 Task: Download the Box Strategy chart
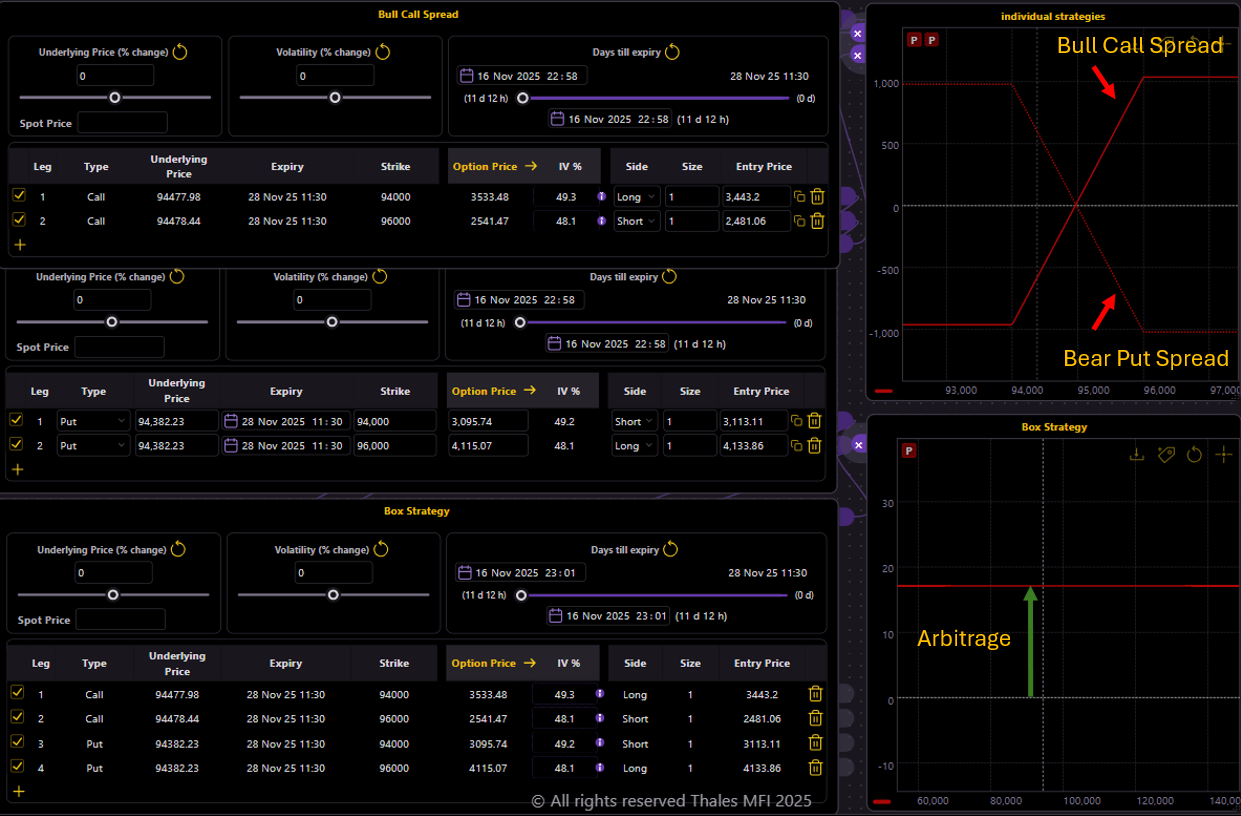pyautogui.click(x=1136, y=454)
